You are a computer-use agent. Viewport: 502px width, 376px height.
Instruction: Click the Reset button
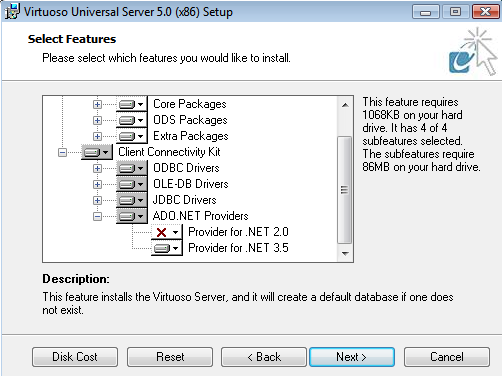(x=170, y=357)
